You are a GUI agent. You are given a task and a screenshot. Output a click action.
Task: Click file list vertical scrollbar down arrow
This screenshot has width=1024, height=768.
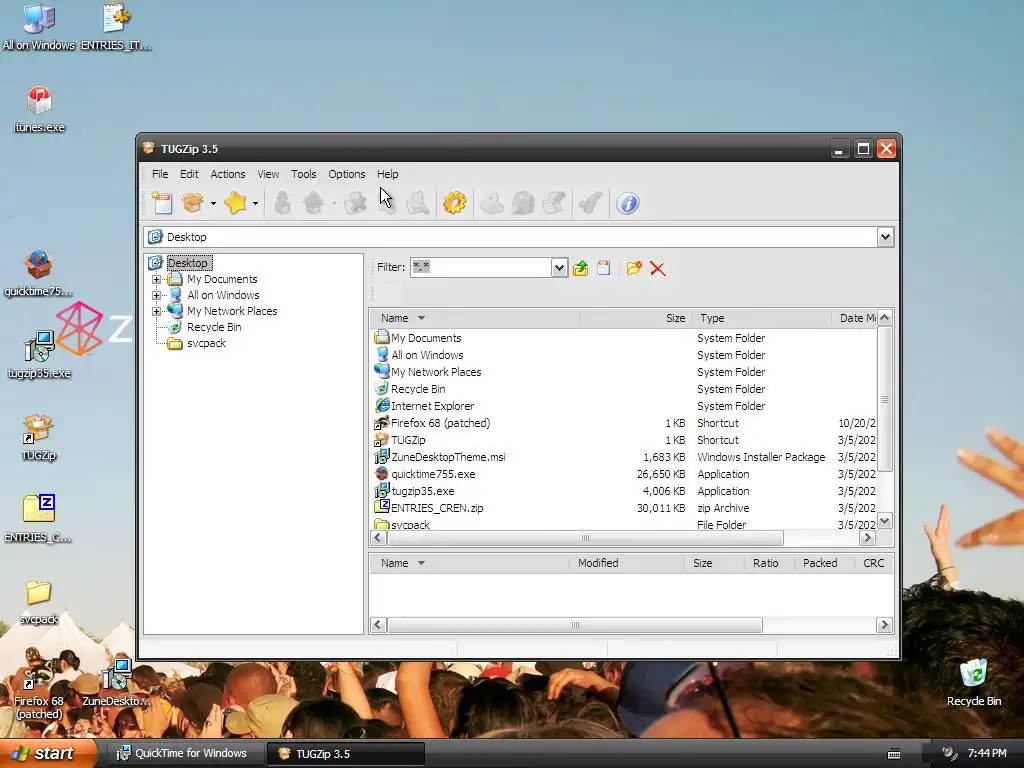coord(884,521)
